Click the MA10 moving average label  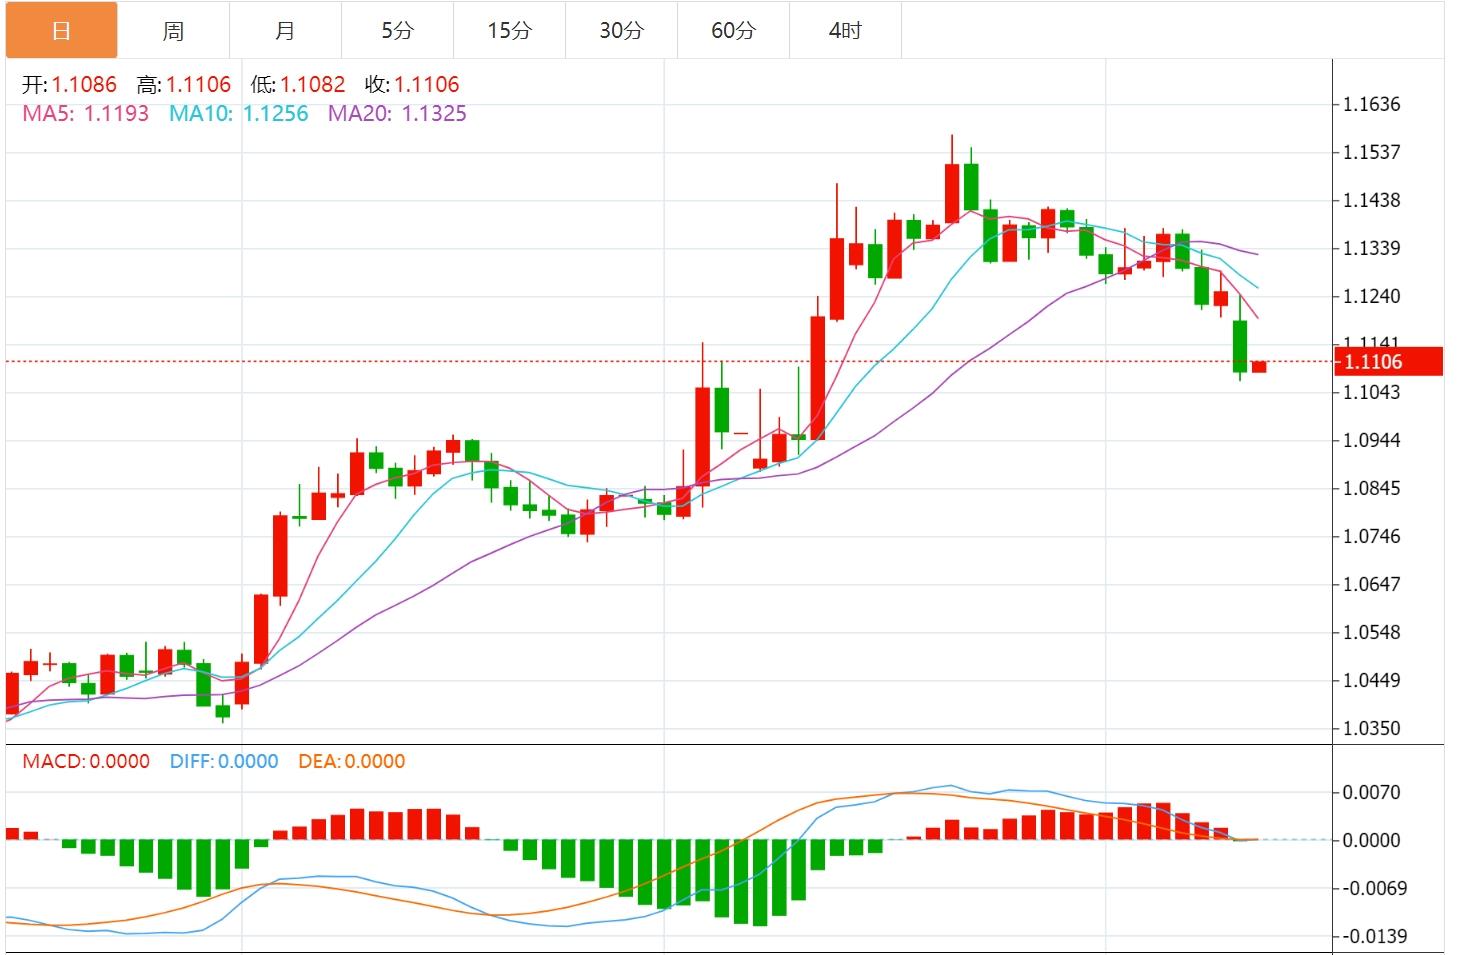(238, 114)
